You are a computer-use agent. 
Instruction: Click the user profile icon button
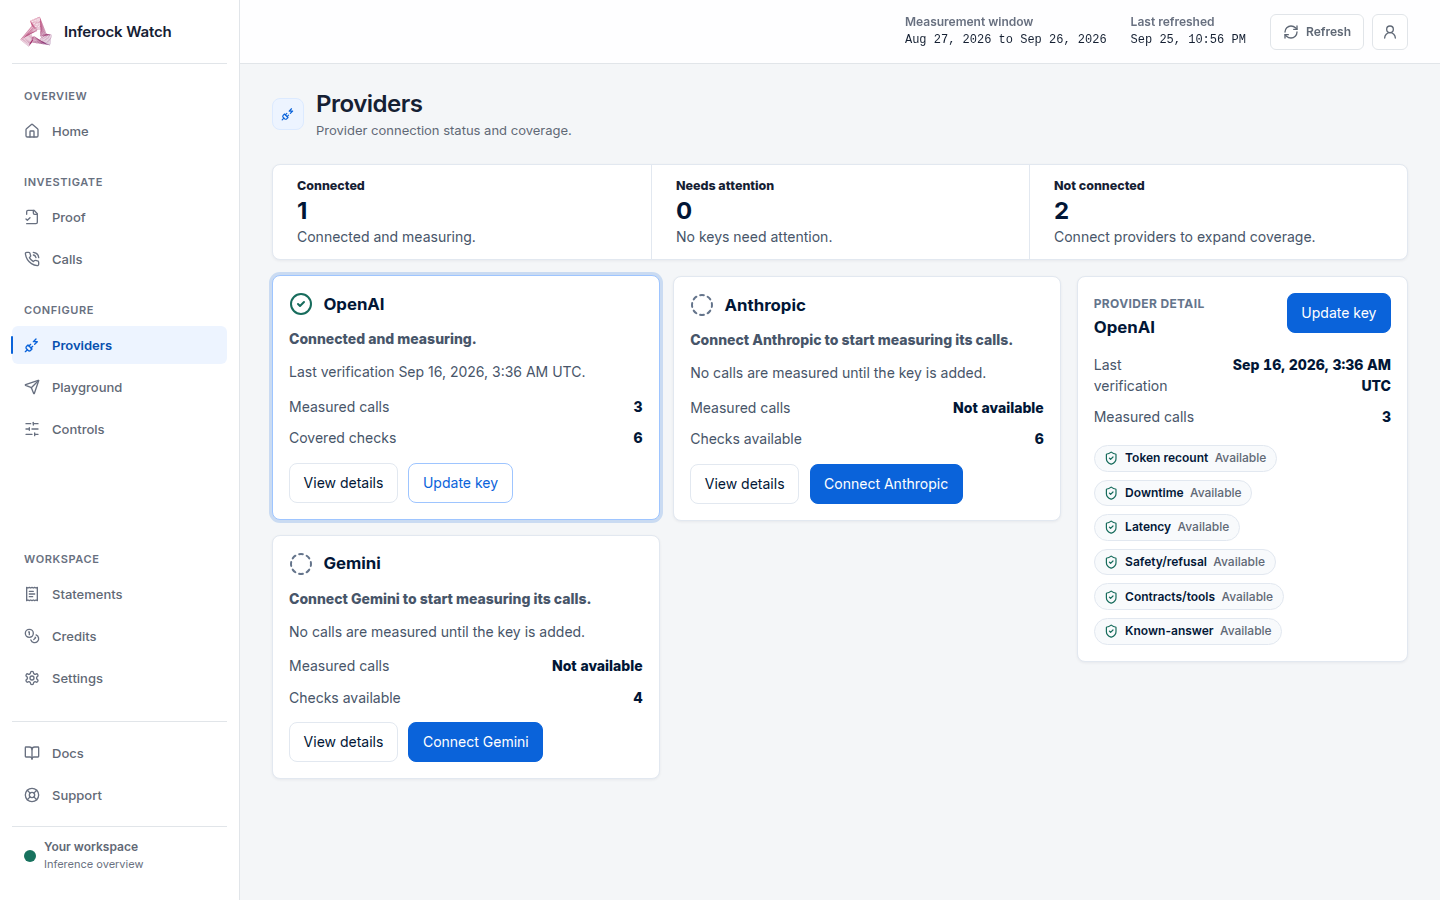point(1390,32)
